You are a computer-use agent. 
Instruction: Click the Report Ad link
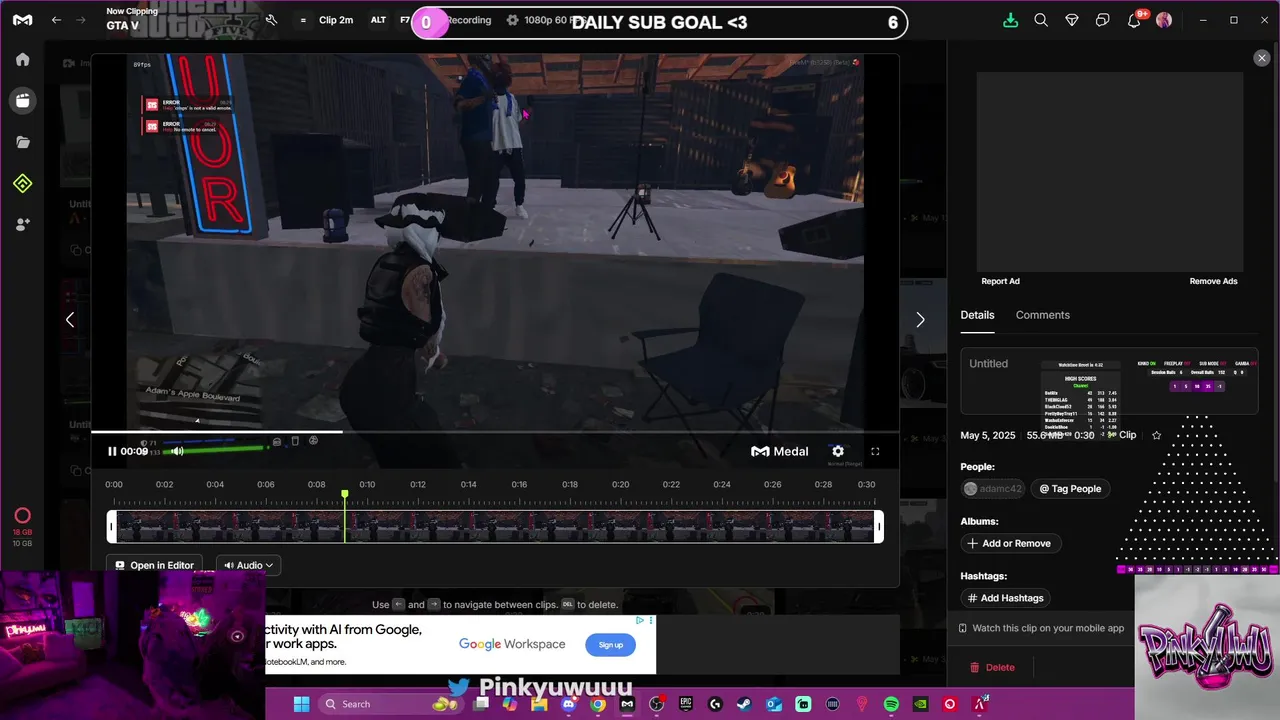(1000, 281)
